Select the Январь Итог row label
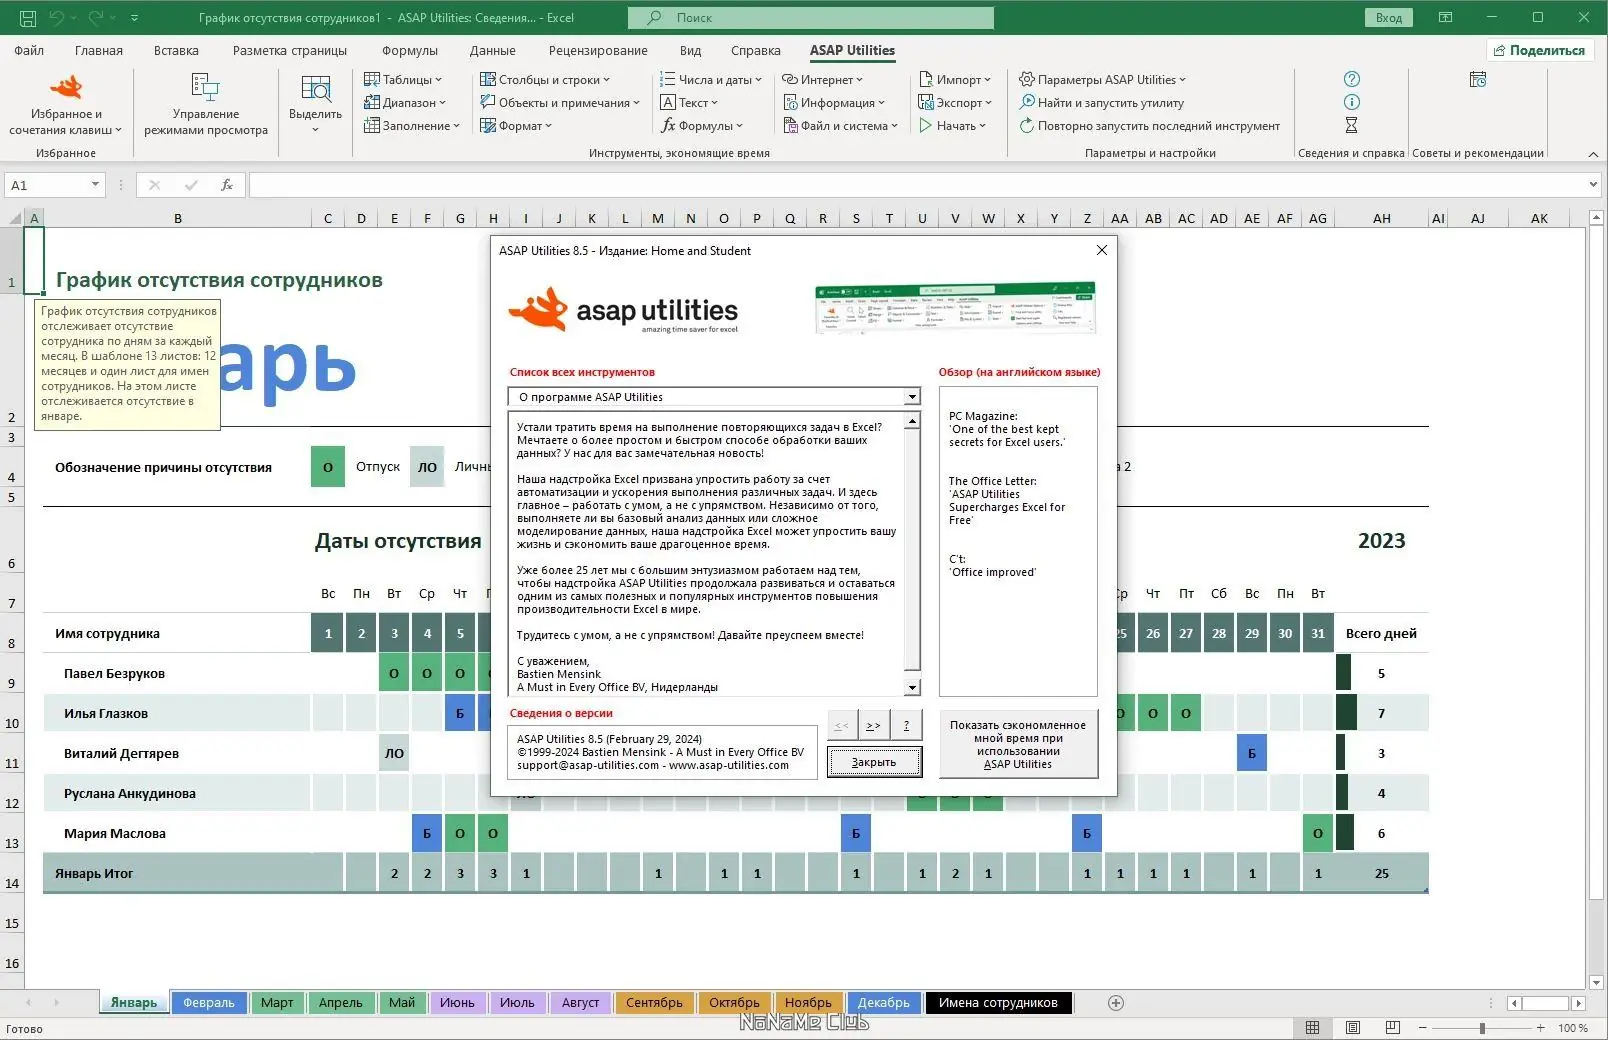This screenshot has height=1040, width=1608. coord(94,874)
